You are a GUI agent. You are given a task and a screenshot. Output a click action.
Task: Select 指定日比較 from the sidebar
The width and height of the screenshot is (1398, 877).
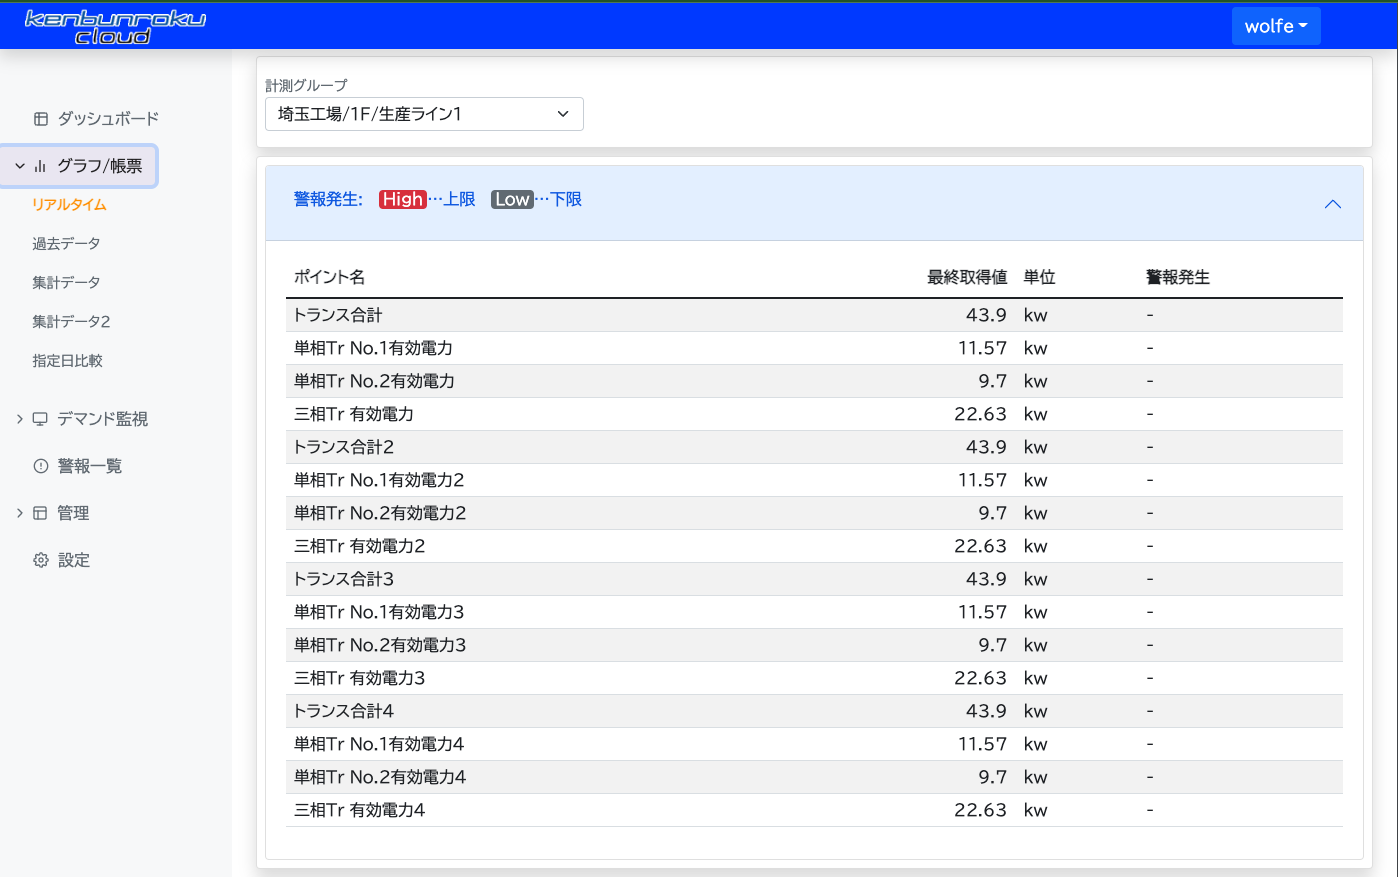[x=67, y=361]
